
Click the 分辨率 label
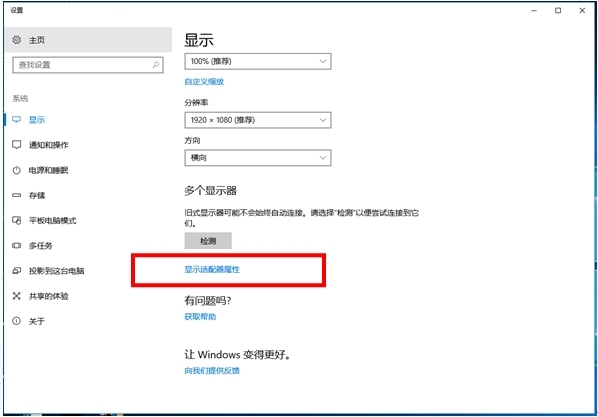pyautogui.click(x=196, y=103)
